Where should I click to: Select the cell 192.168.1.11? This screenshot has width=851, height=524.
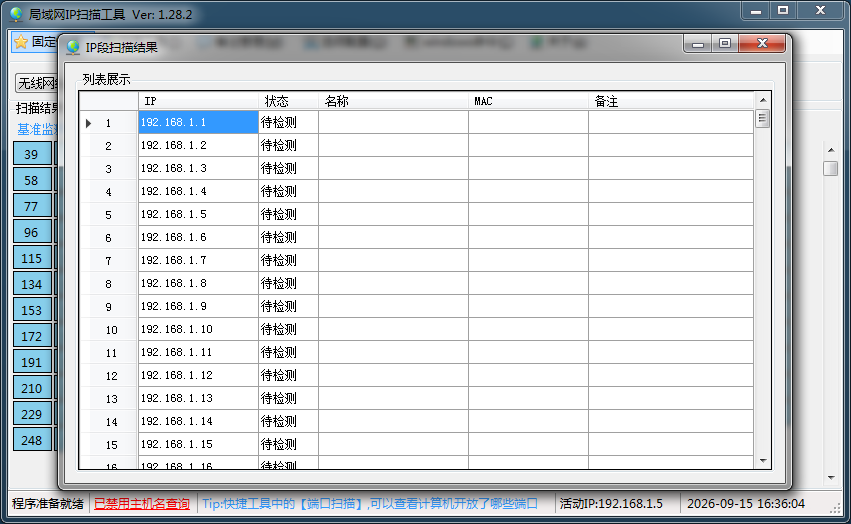tap(198, 352)
